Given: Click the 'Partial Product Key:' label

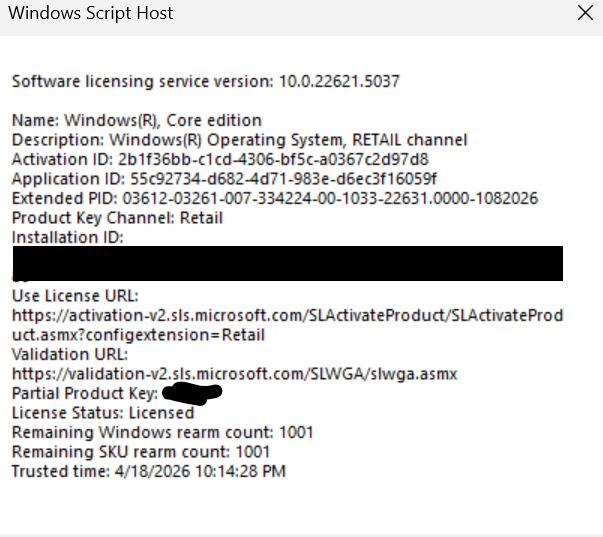Looking at the screenshot, I should (85, 394).
